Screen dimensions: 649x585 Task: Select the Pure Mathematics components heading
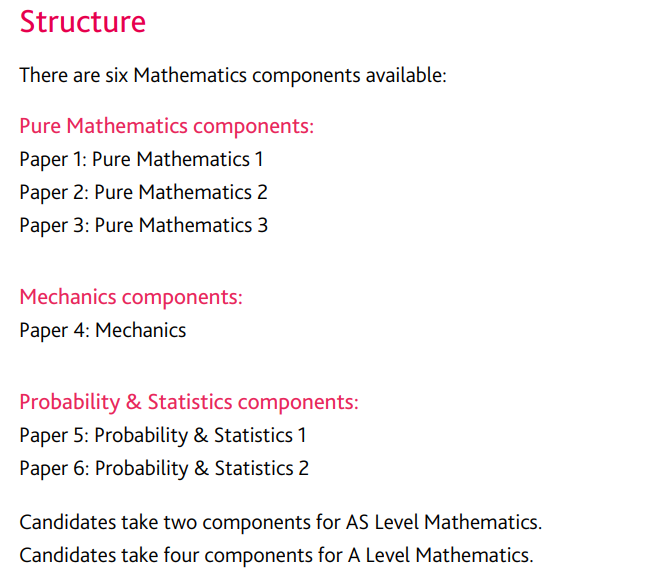pos(166,126)
